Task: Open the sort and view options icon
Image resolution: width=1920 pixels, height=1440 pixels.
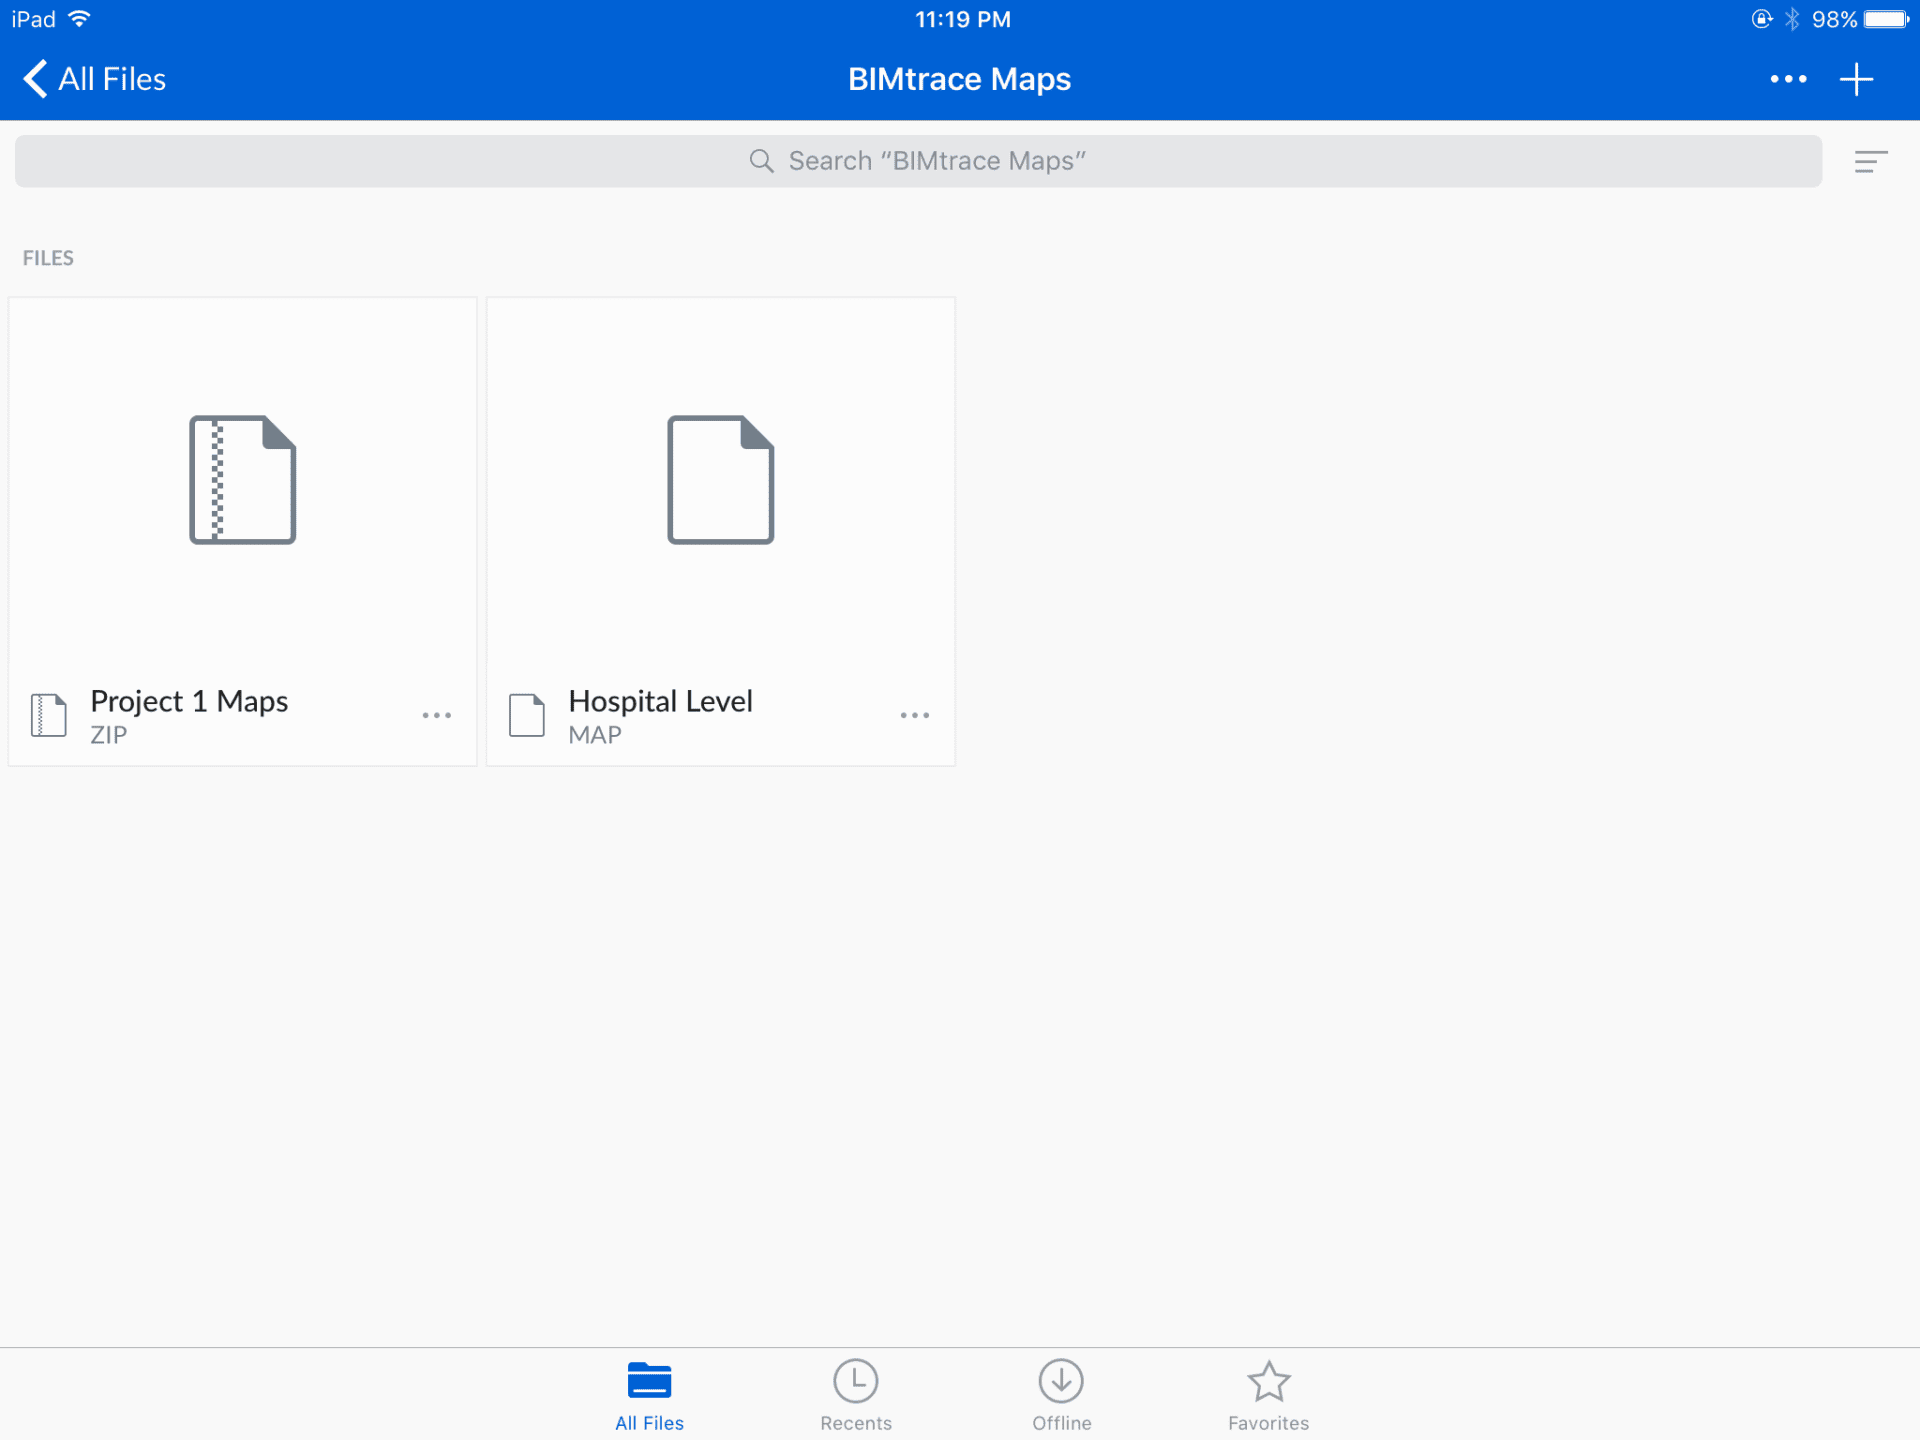Action: [x=1870, y=162]
